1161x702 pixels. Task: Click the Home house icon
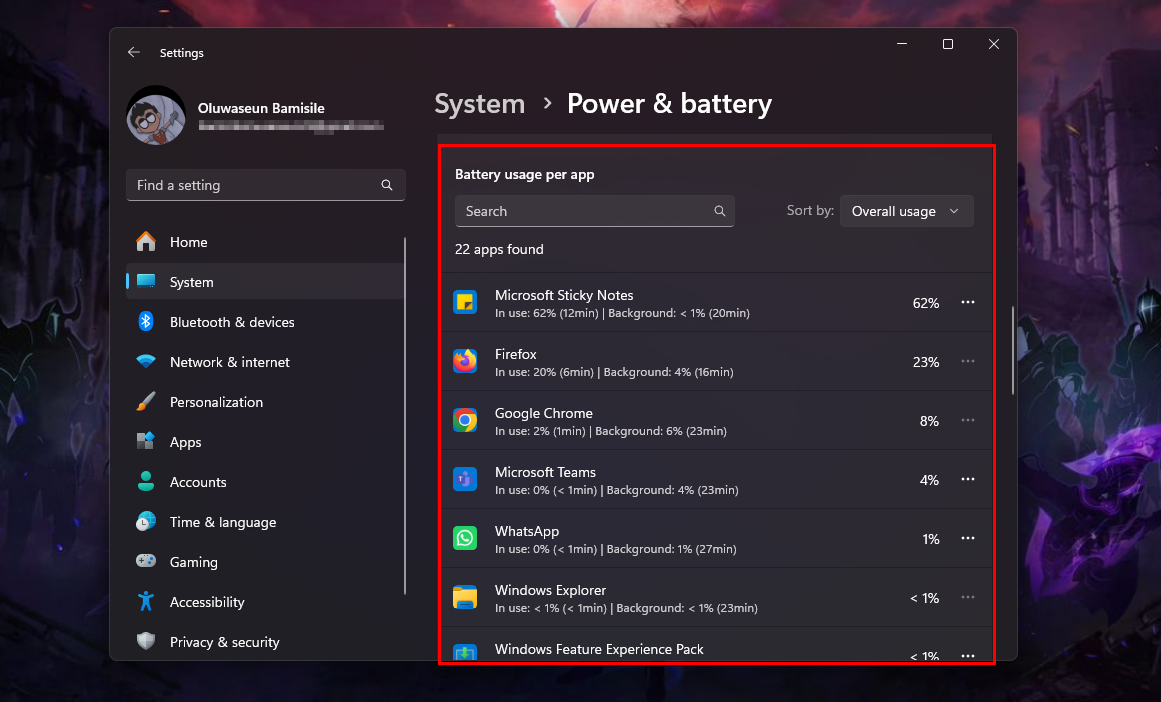(146, 241)
